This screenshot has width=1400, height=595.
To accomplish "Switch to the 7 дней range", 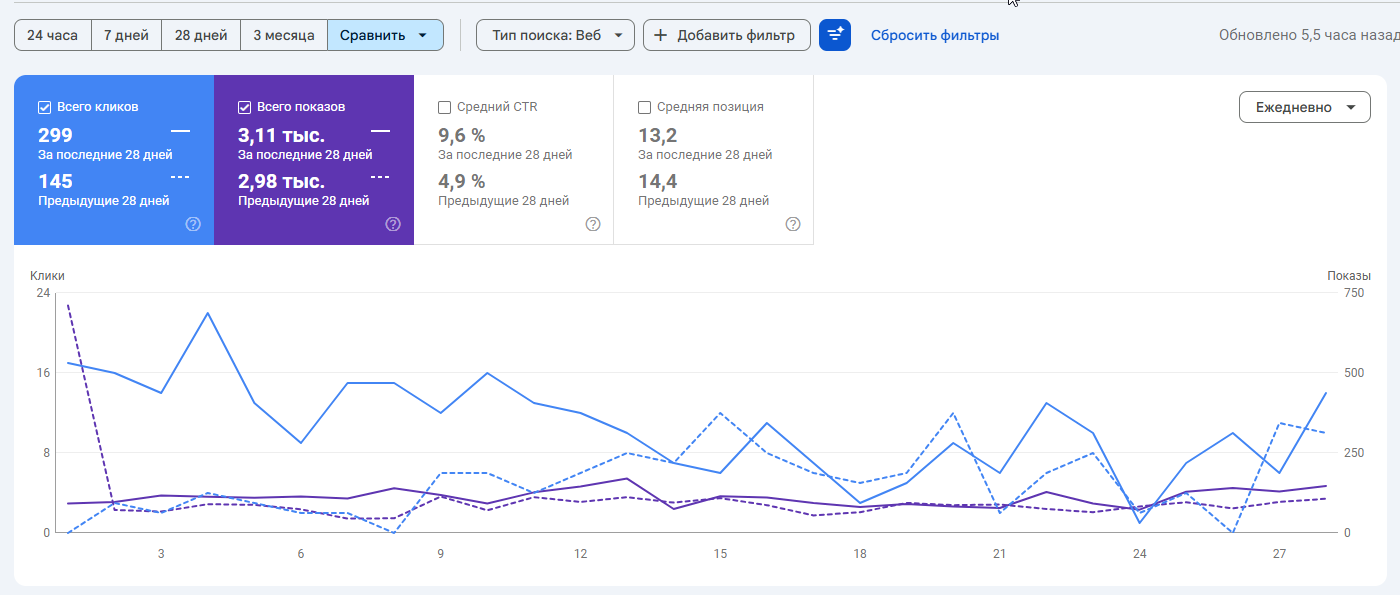I will coord(126,35).
